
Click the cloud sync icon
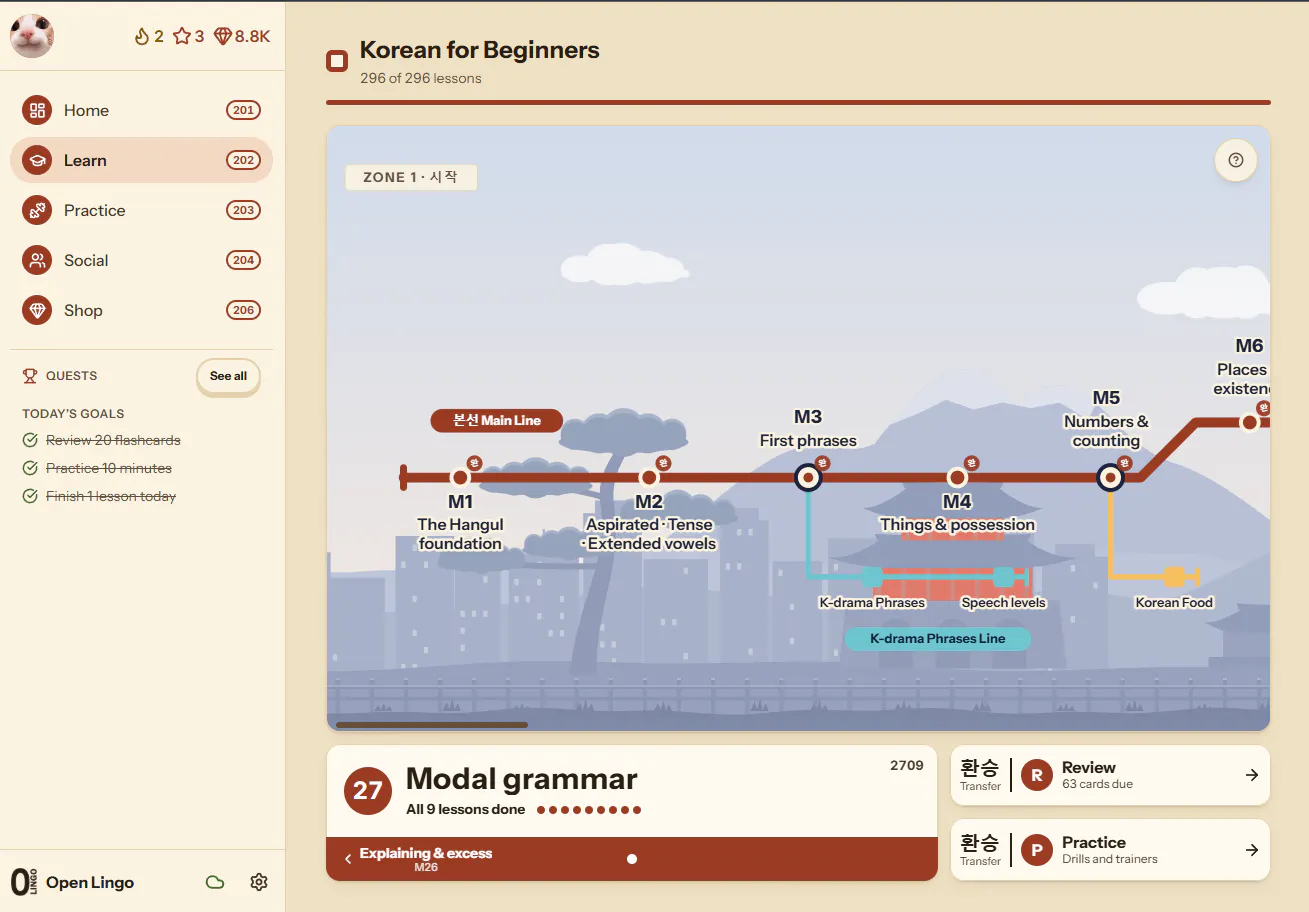click(214, 882)
